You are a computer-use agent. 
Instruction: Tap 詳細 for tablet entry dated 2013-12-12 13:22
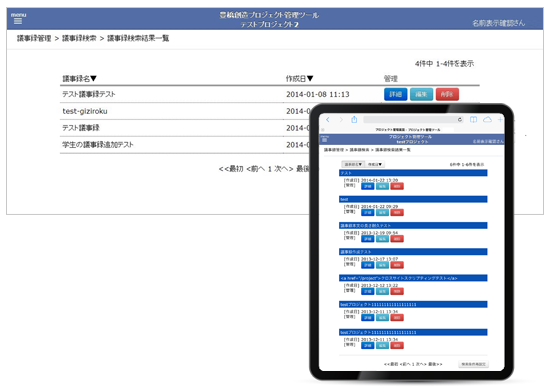(368, 291)
